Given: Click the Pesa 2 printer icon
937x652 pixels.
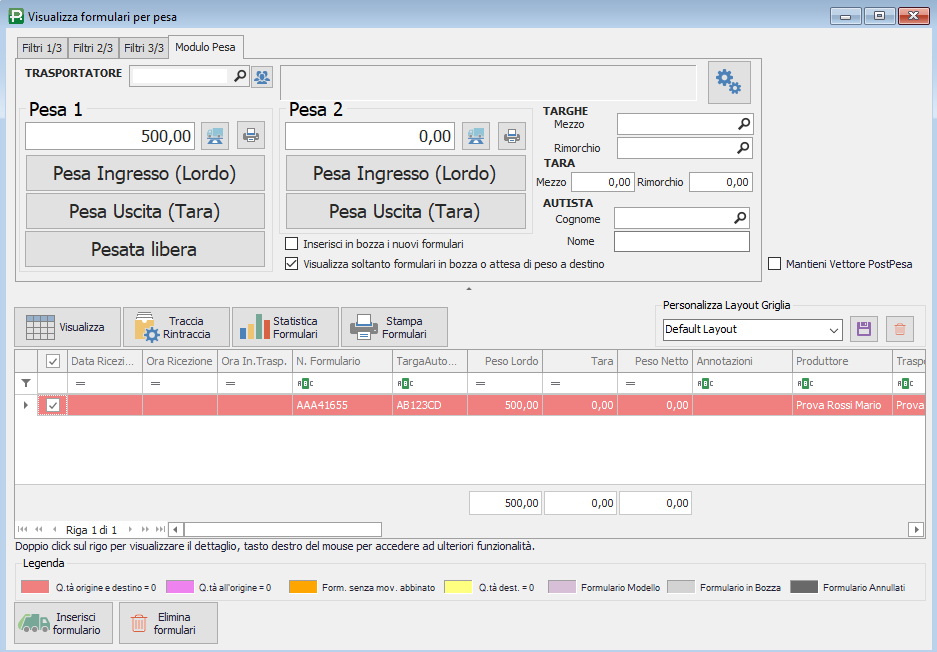Looking at the screenshot, I should click(x=511, y=135).
